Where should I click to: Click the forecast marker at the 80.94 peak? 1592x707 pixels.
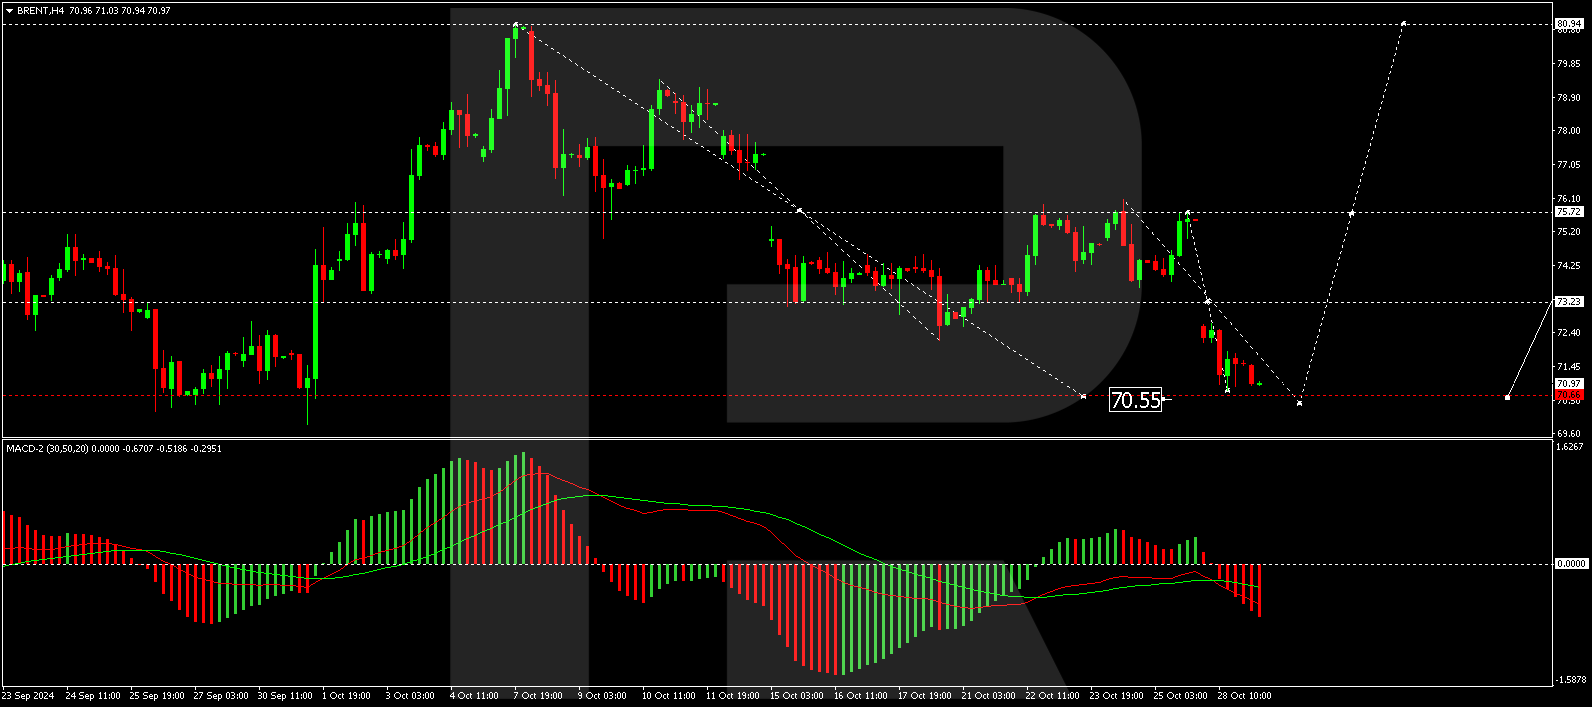click(x=1404, y=23)
